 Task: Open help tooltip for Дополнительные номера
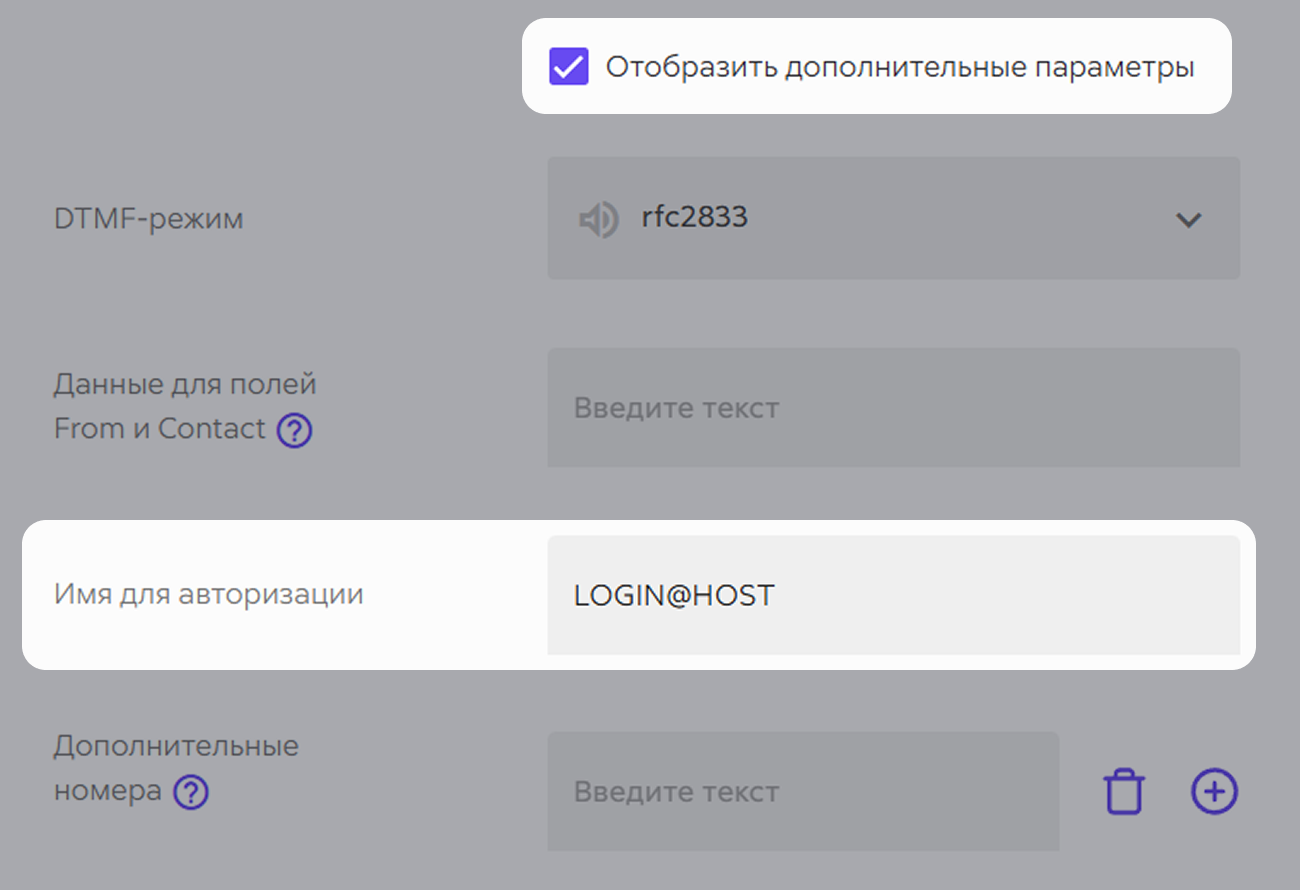click(x=191, y=793)
